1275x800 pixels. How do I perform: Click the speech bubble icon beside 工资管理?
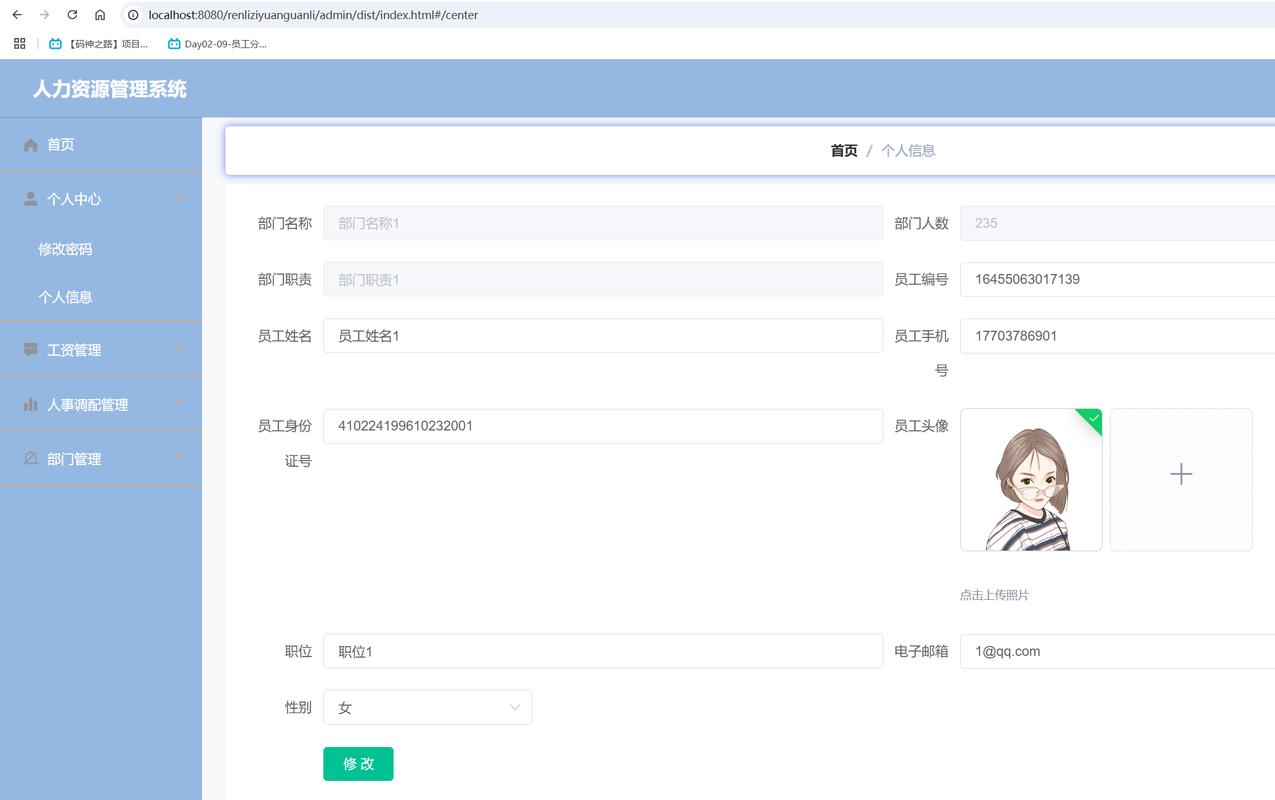(x=30, y=349)
